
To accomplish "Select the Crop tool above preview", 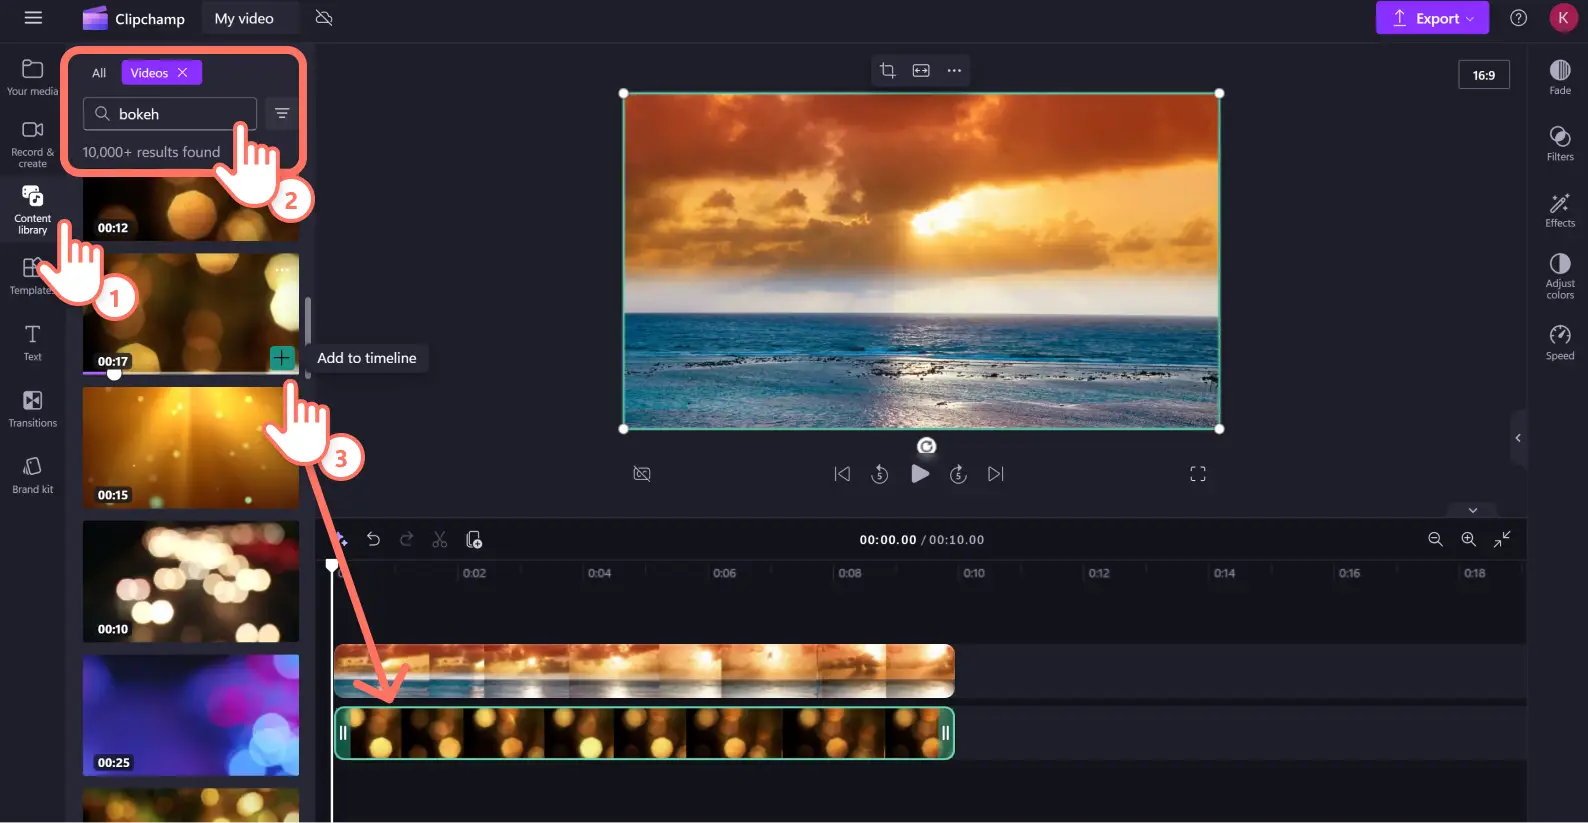I will coord(888,70).
